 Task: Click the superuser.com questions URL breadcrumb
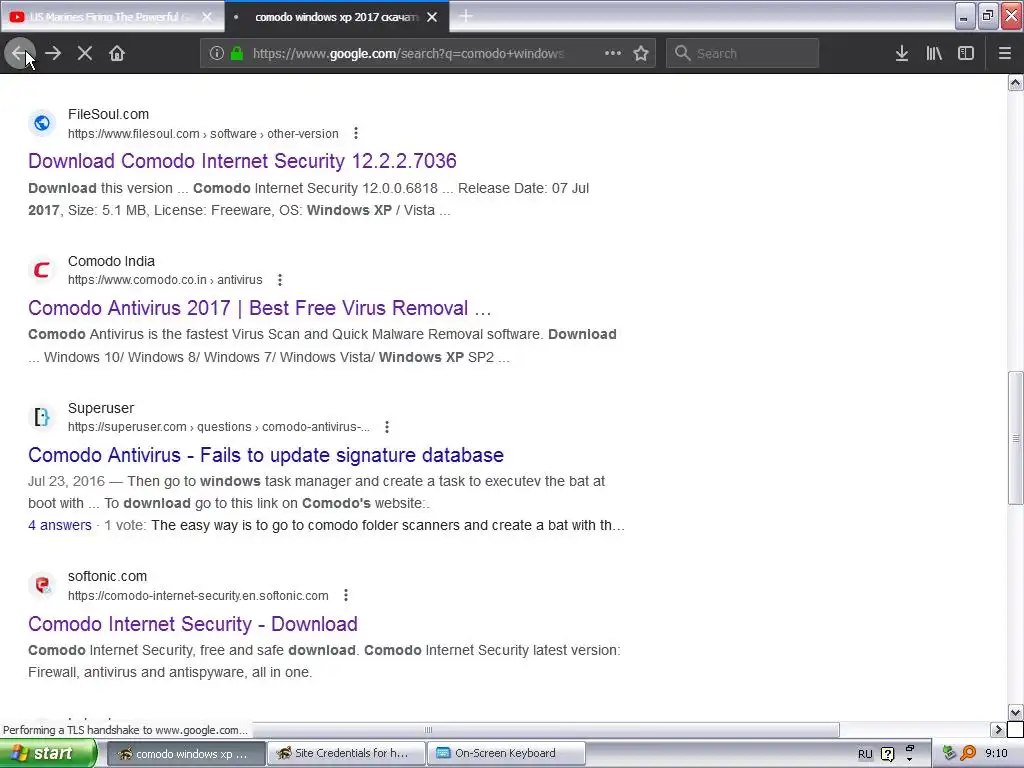coord(219,427)
